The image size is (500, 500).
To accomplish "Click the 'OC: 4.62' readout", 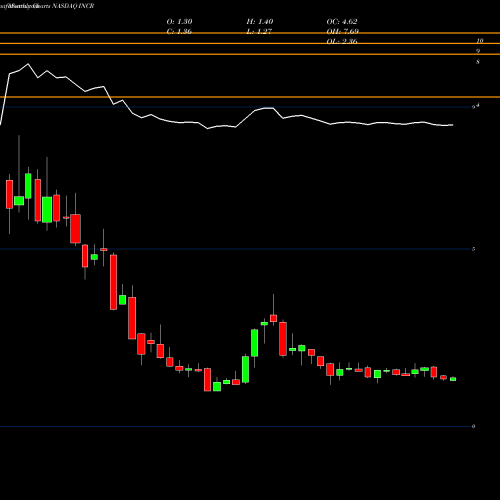I will [x=342, y=21].
